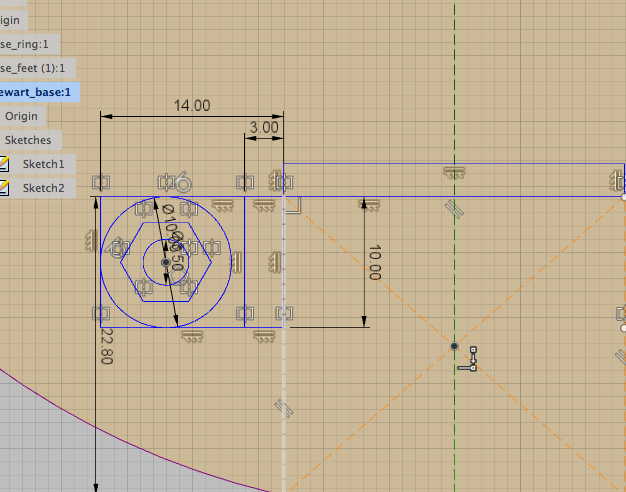Select the center point of the circles

[166, 262]
